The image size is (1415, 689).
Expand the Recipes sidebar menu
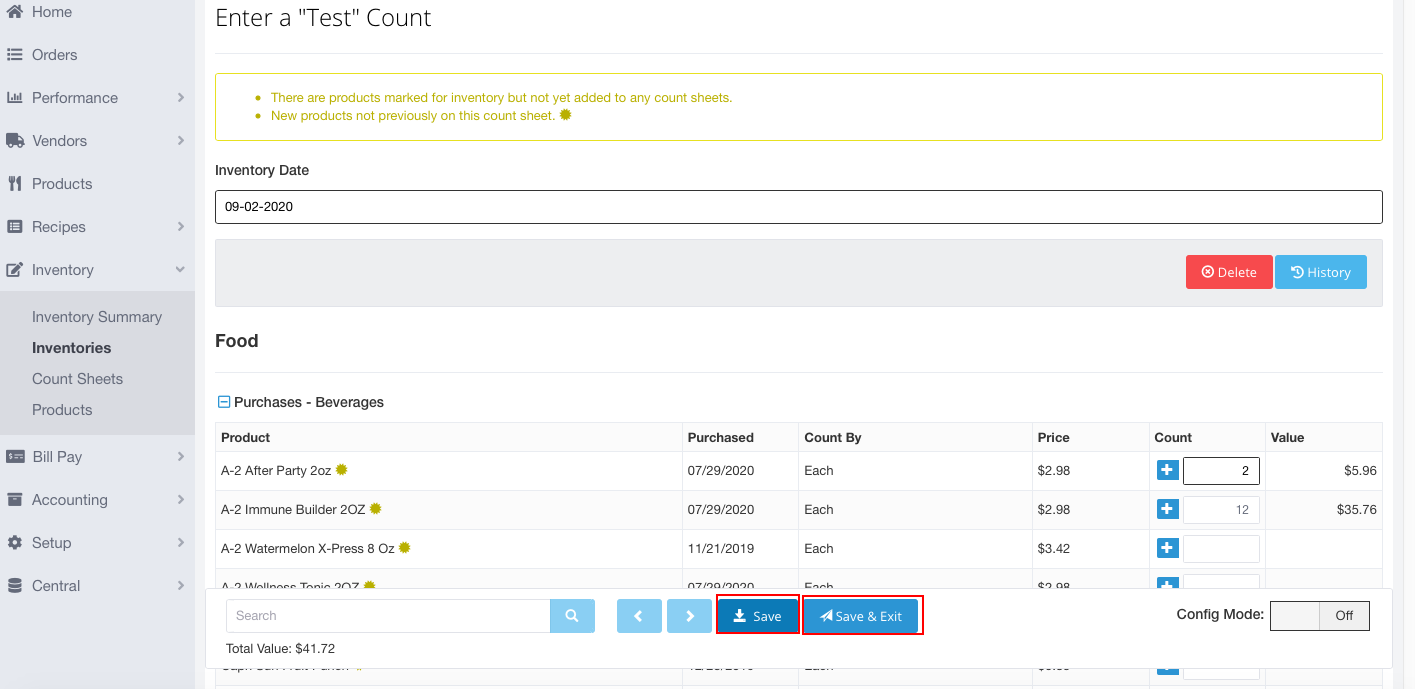tap(180, 227)
